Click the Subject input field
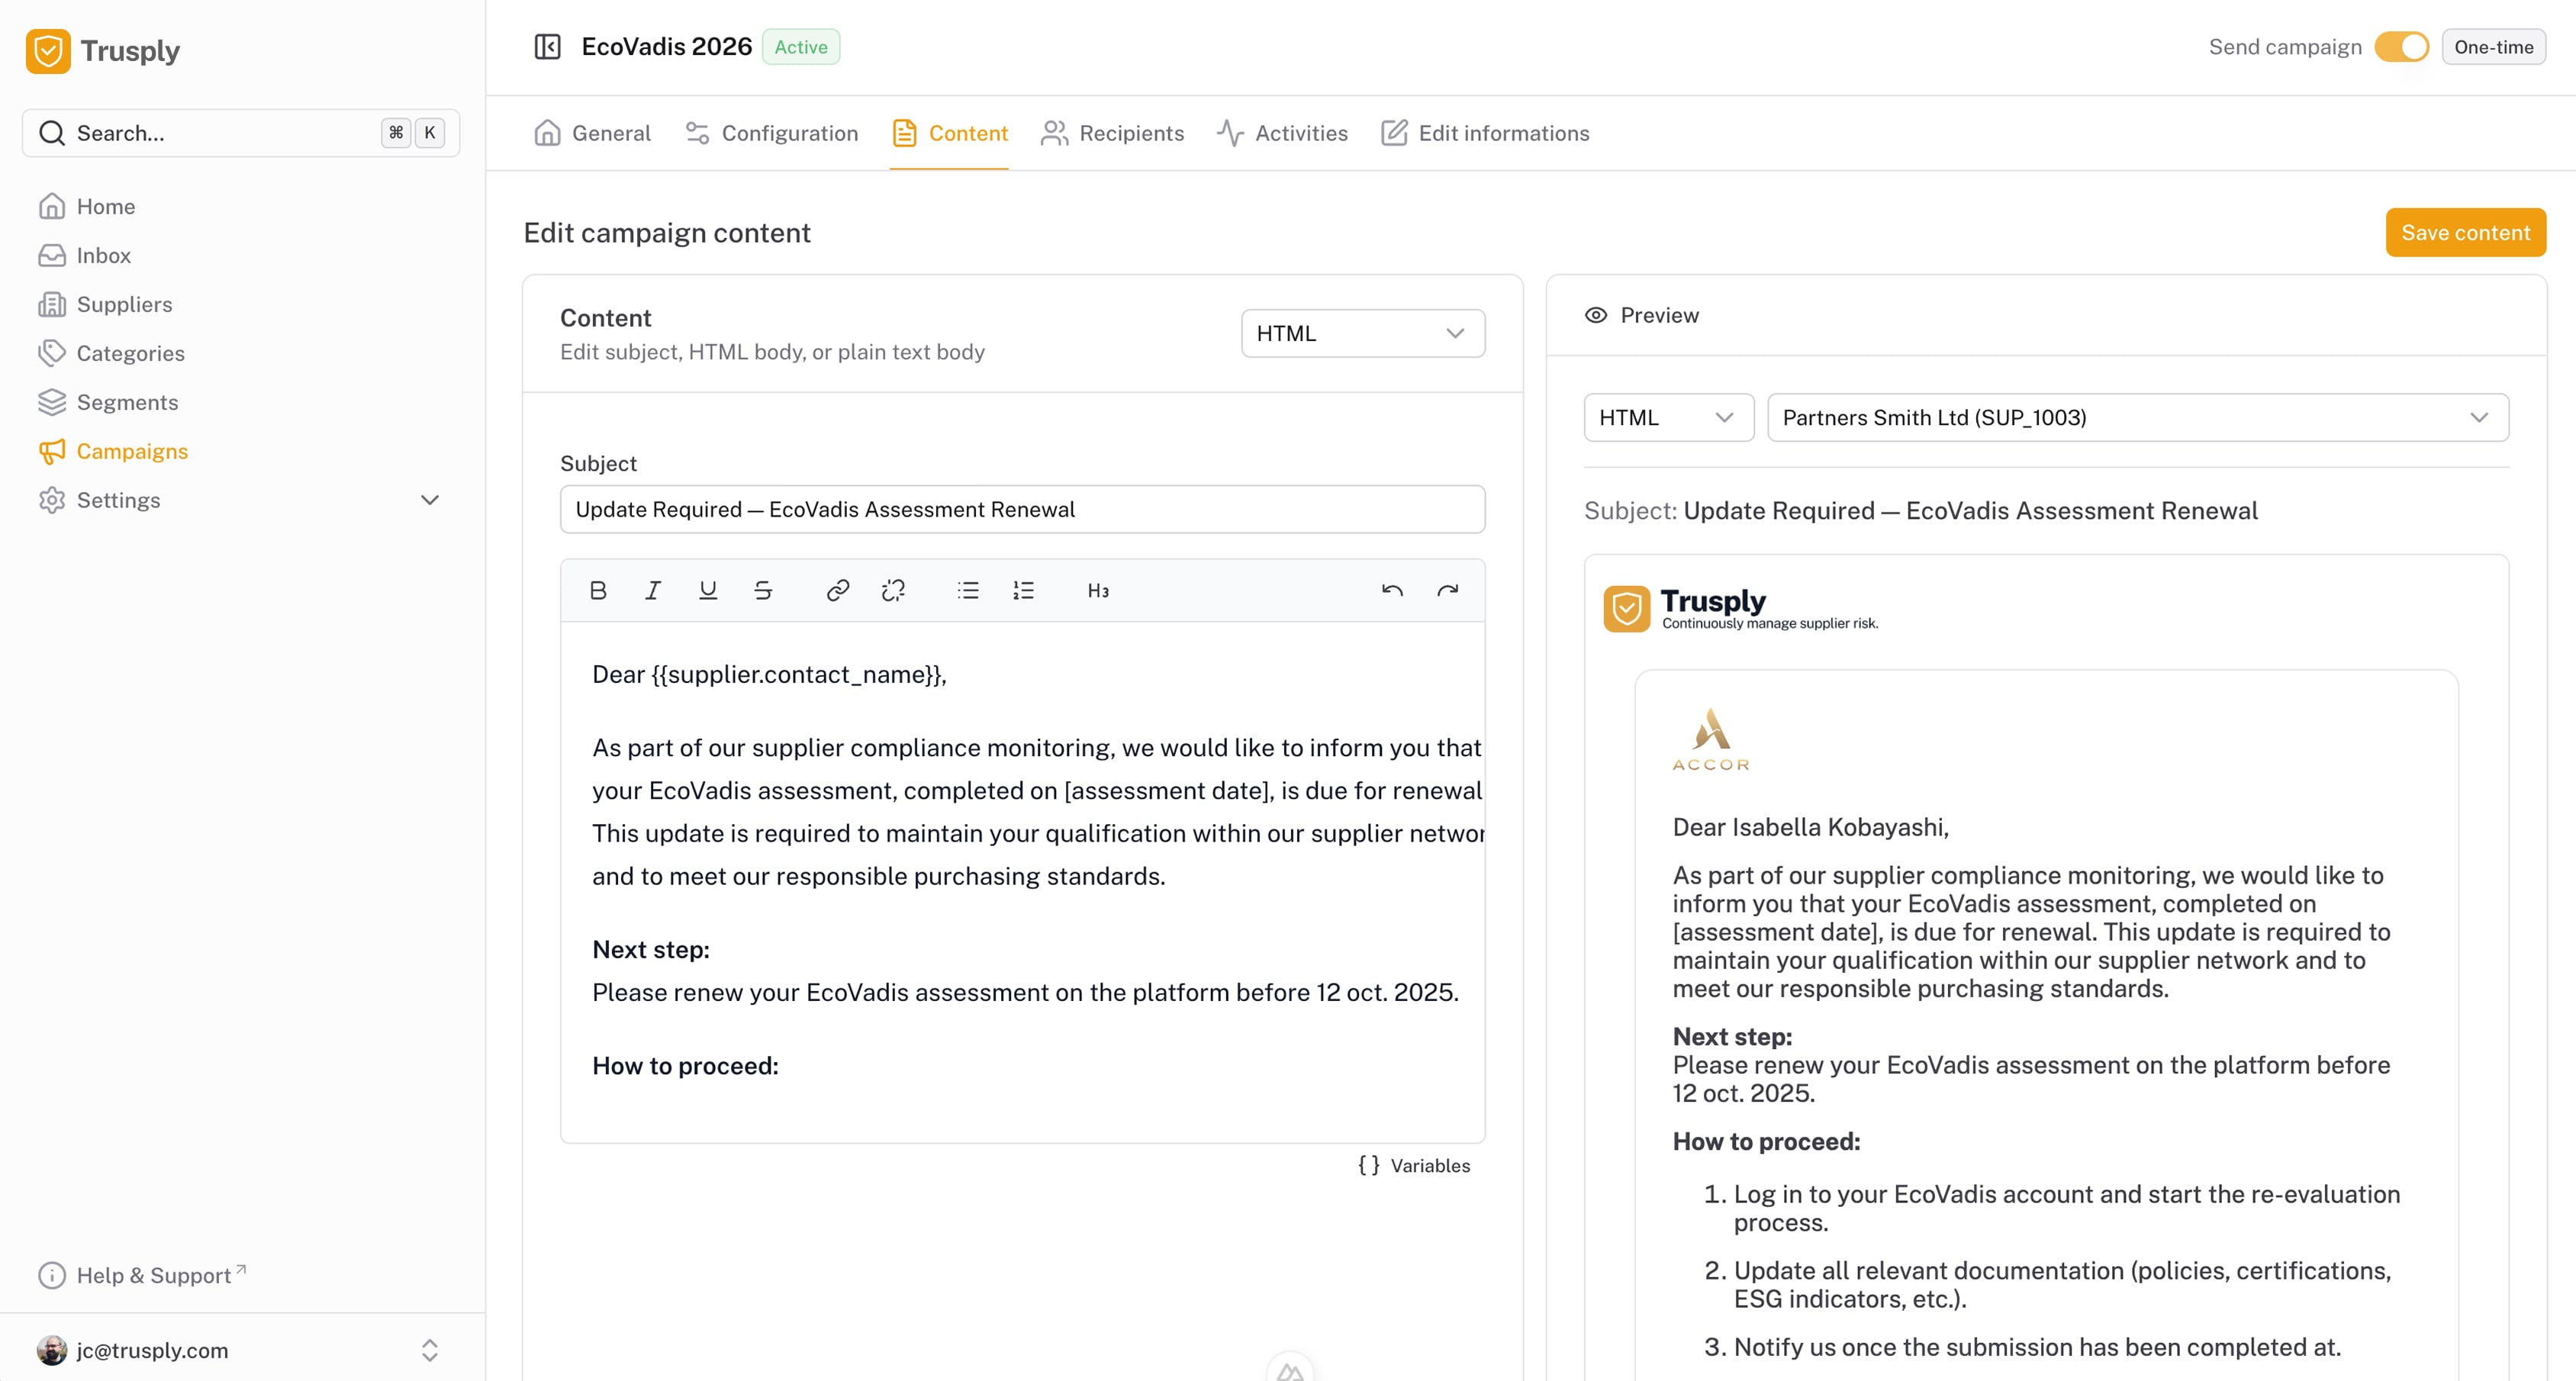This screenshot has width=2576, height=1381. click(x=1022, y=509)
